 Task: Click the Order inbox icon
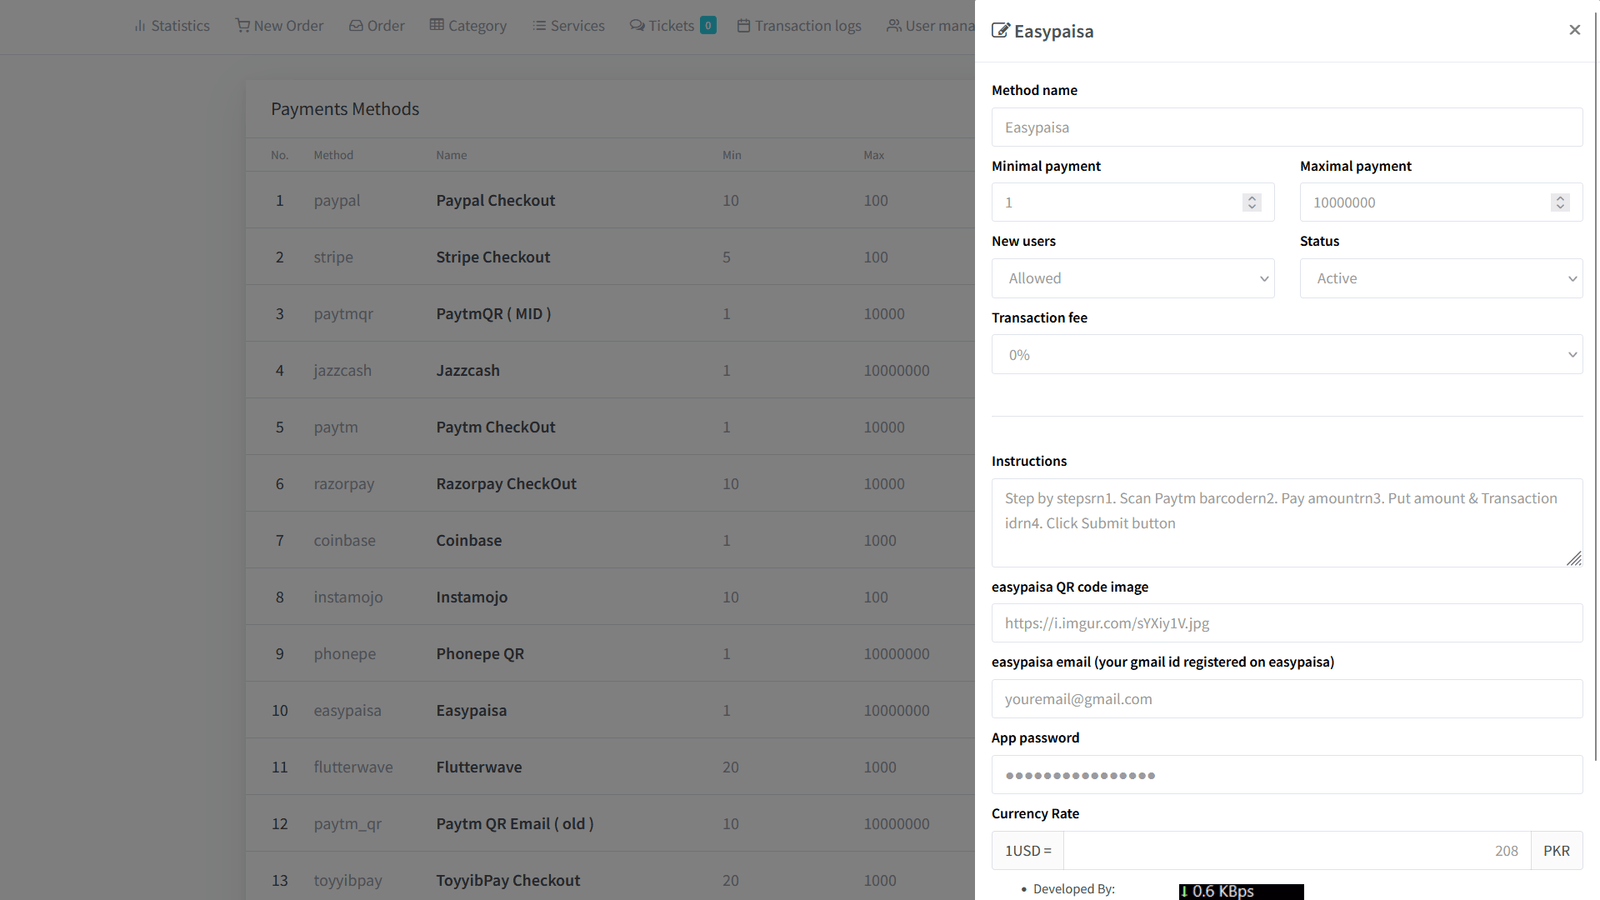pyautogui.click(x=356, y=26)
